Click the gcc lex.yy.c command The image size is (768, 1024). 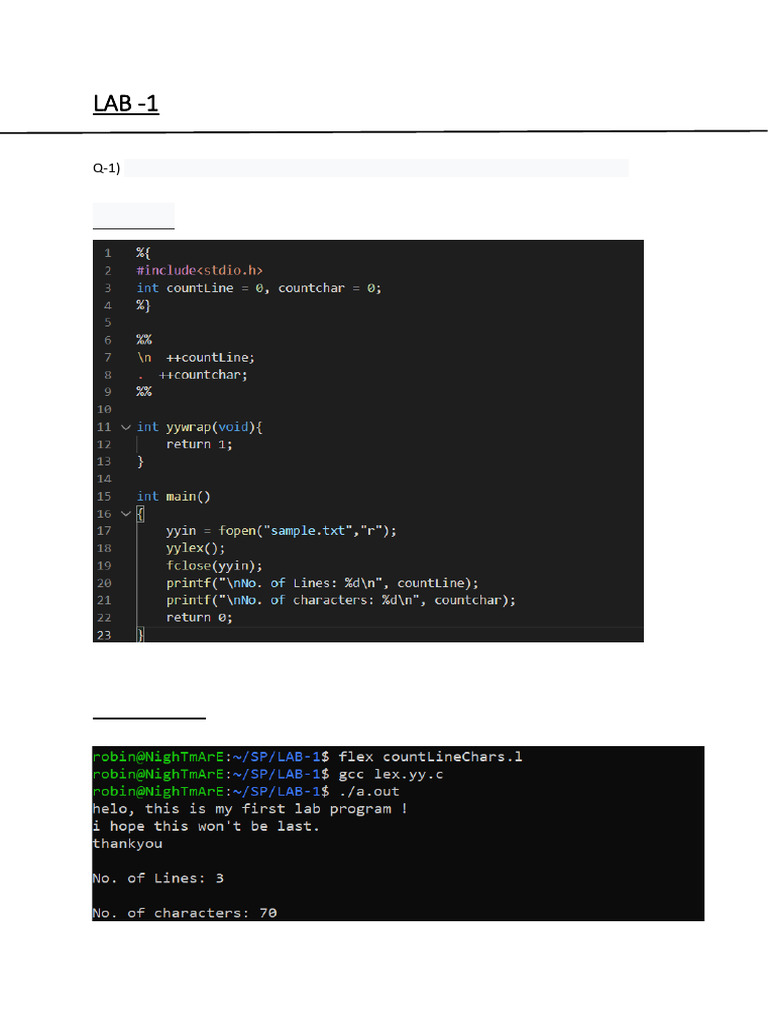coord(391,775)
